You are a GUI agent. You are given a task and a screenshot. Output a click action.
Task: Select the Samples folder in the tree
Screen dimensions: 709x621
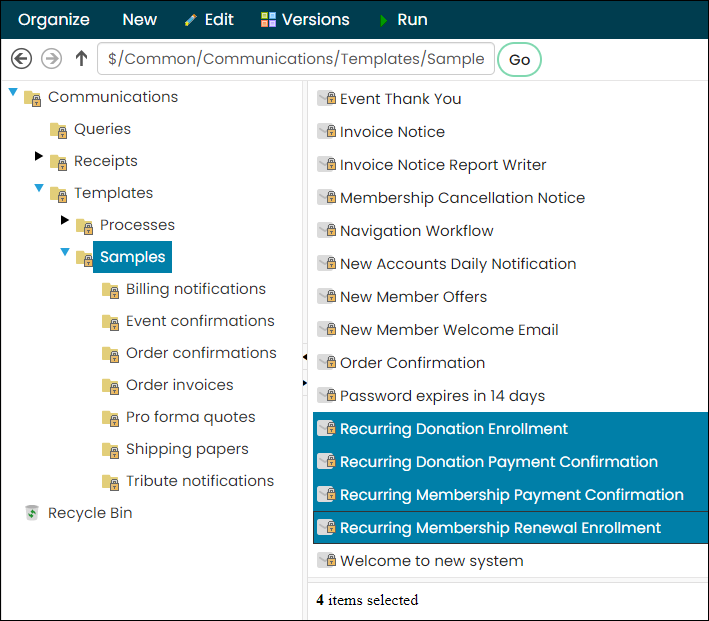[x=132, y=257]
